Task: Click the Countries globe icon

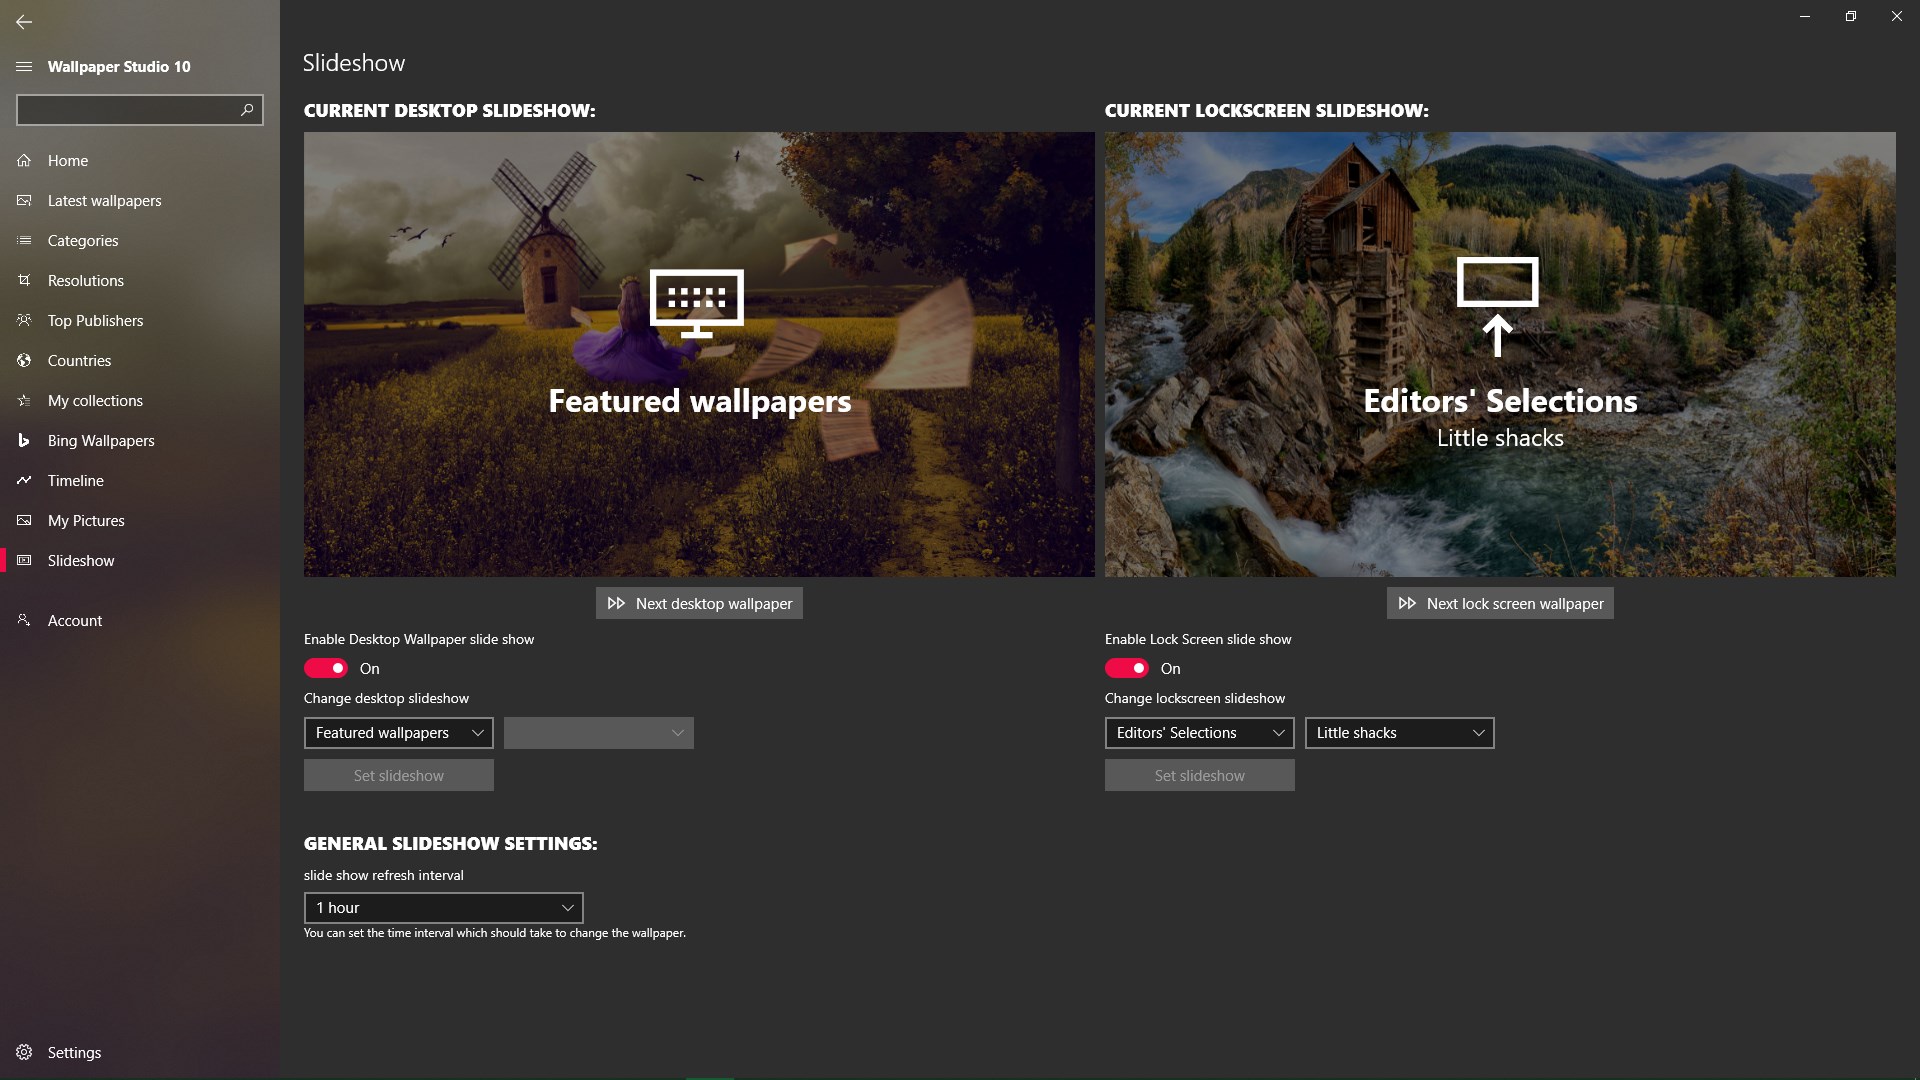Action: [24, 360]
